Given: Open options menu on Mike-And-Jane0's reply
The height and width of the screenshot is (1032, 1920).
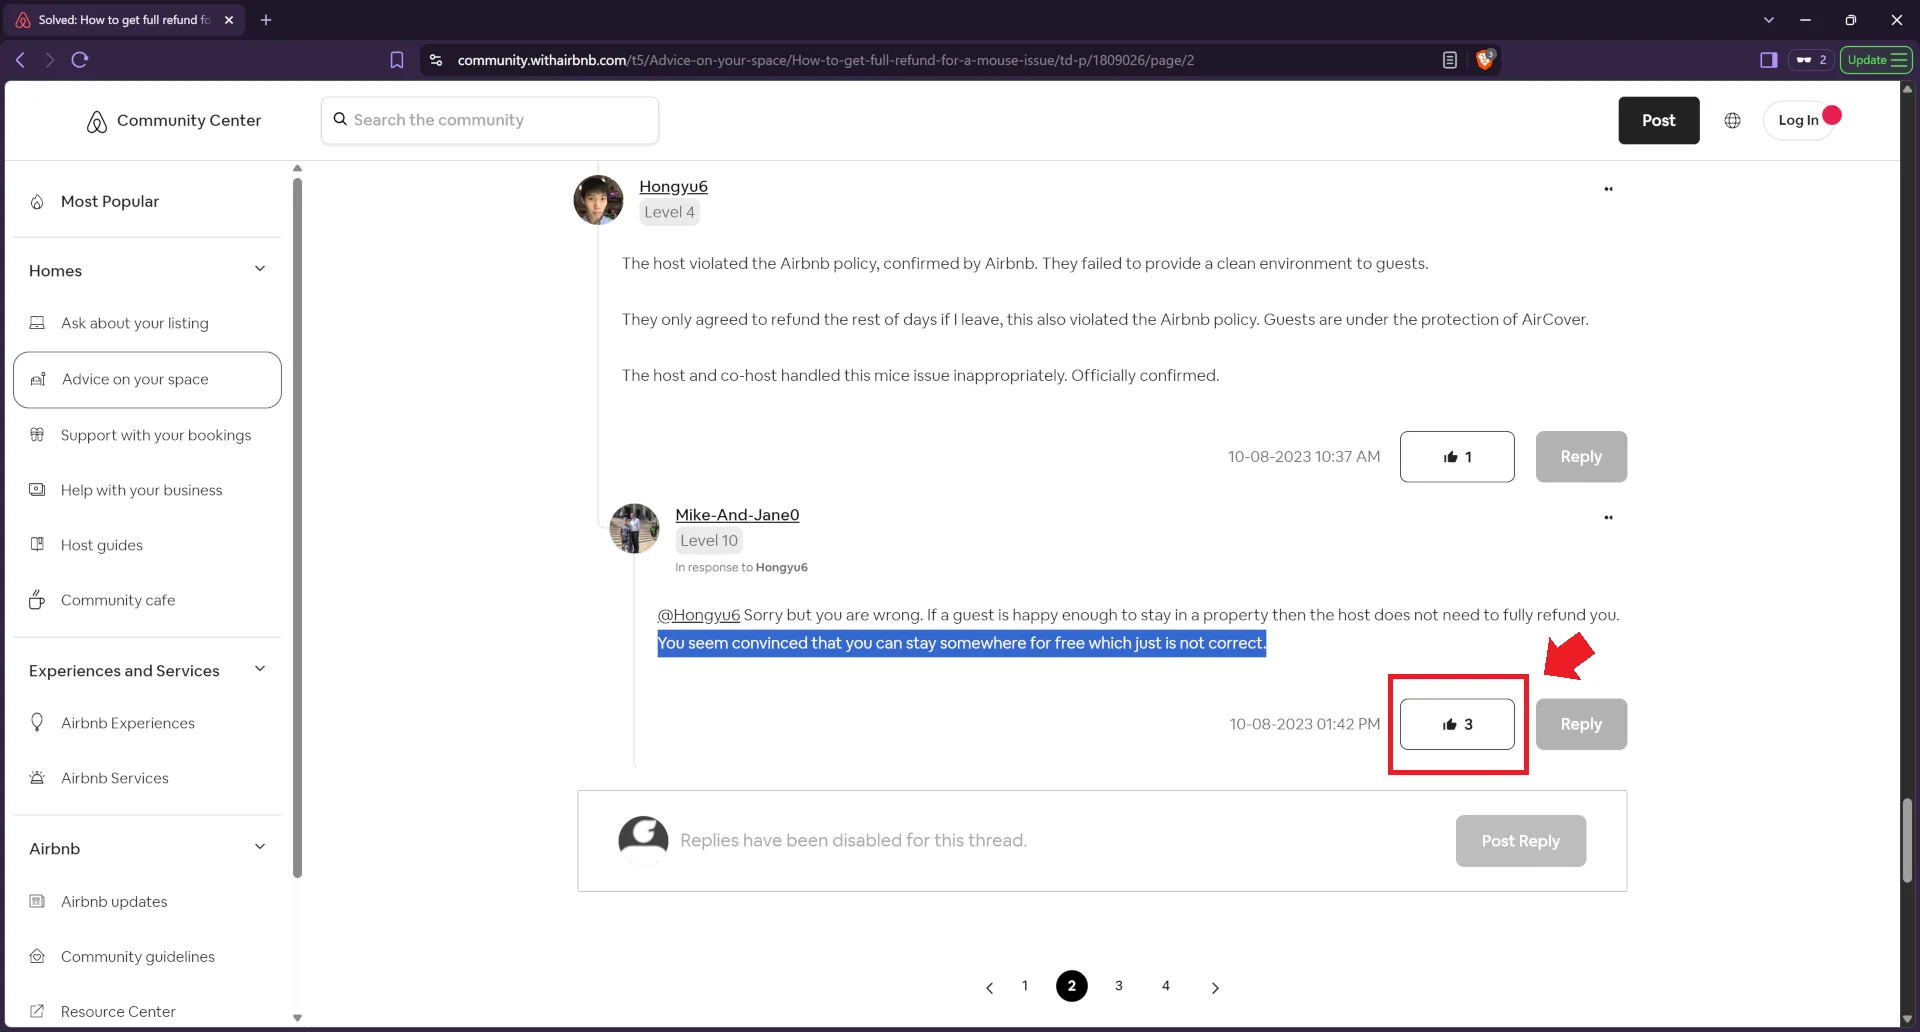Looking at the screenshot, I should click(x=1608, y=518).
